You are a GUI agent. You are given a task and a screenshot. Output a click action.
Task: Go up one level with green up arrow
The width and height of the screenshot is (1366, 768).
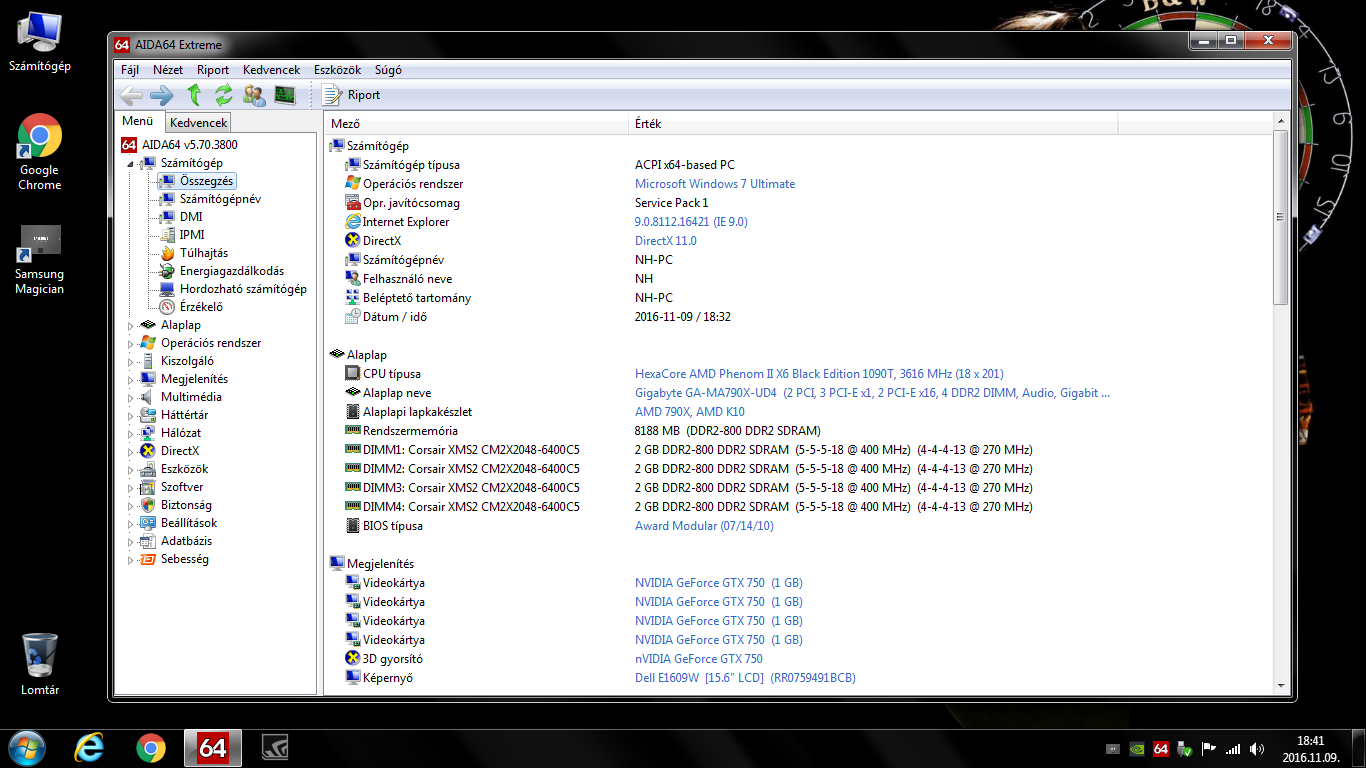click(194, 95)
